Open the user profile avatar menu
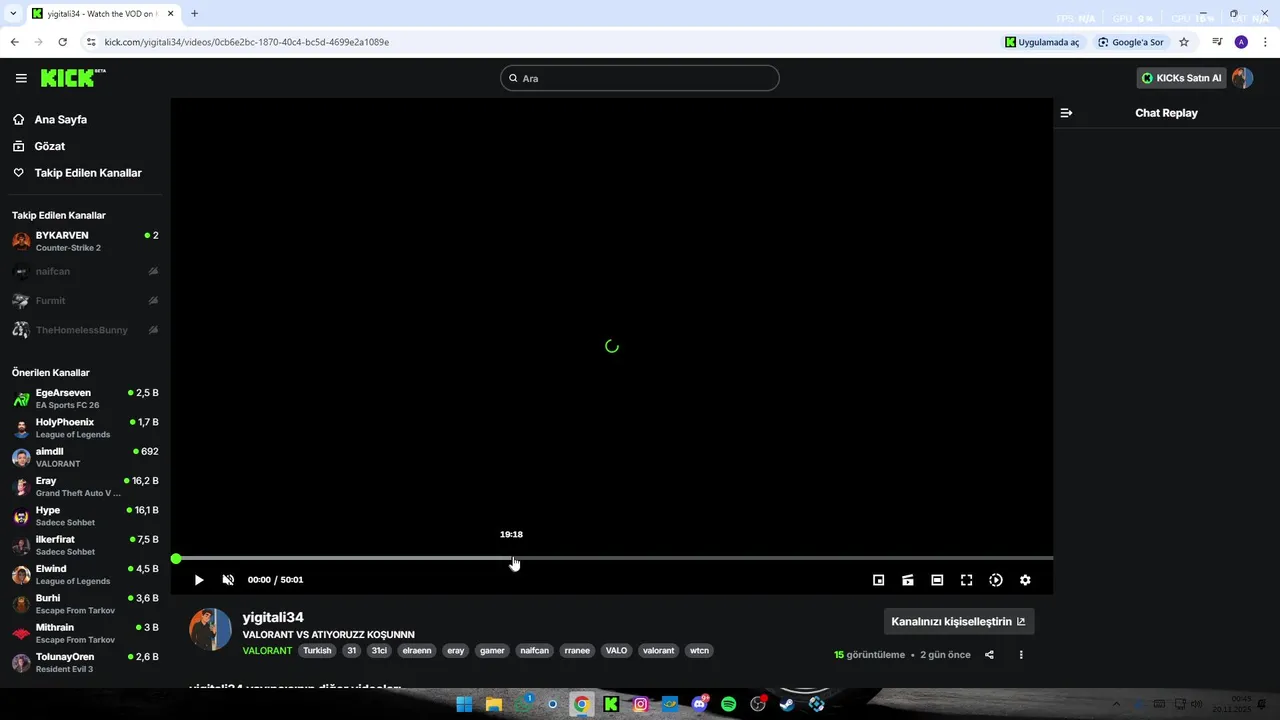The height and width of the screenshot is (720, 1280). [x=1242, y=78]
